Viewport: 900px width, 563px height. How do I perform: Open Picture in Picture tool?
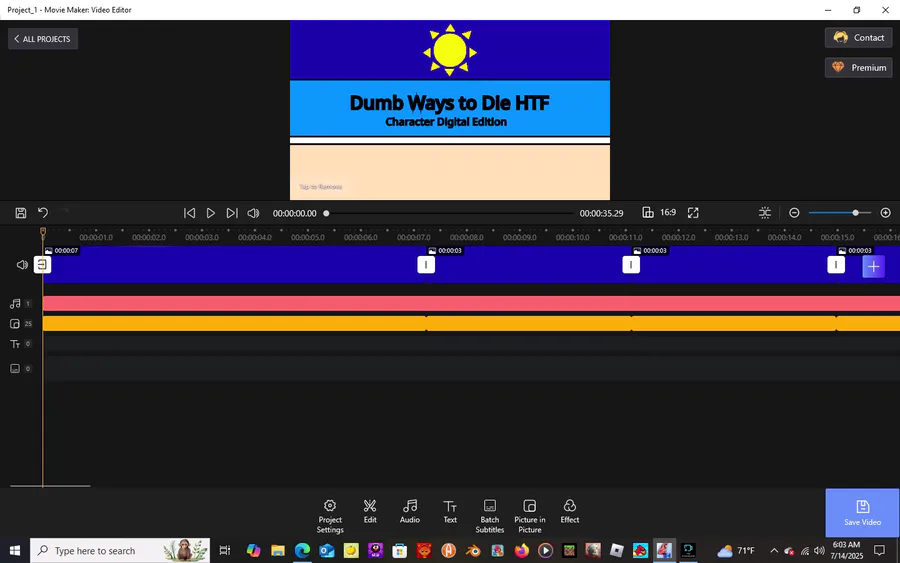point(529,517)
